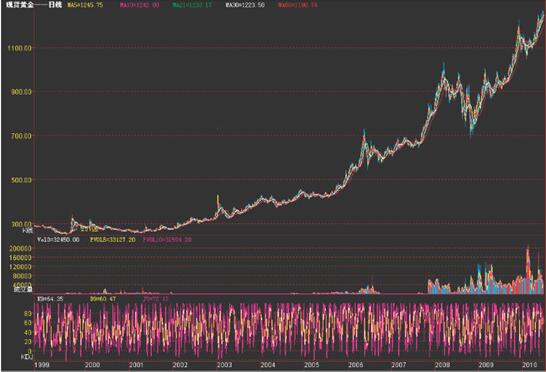Select year 2000 on the time axis
The height and width of the screenshot is (372, 546).
point(93,365)
